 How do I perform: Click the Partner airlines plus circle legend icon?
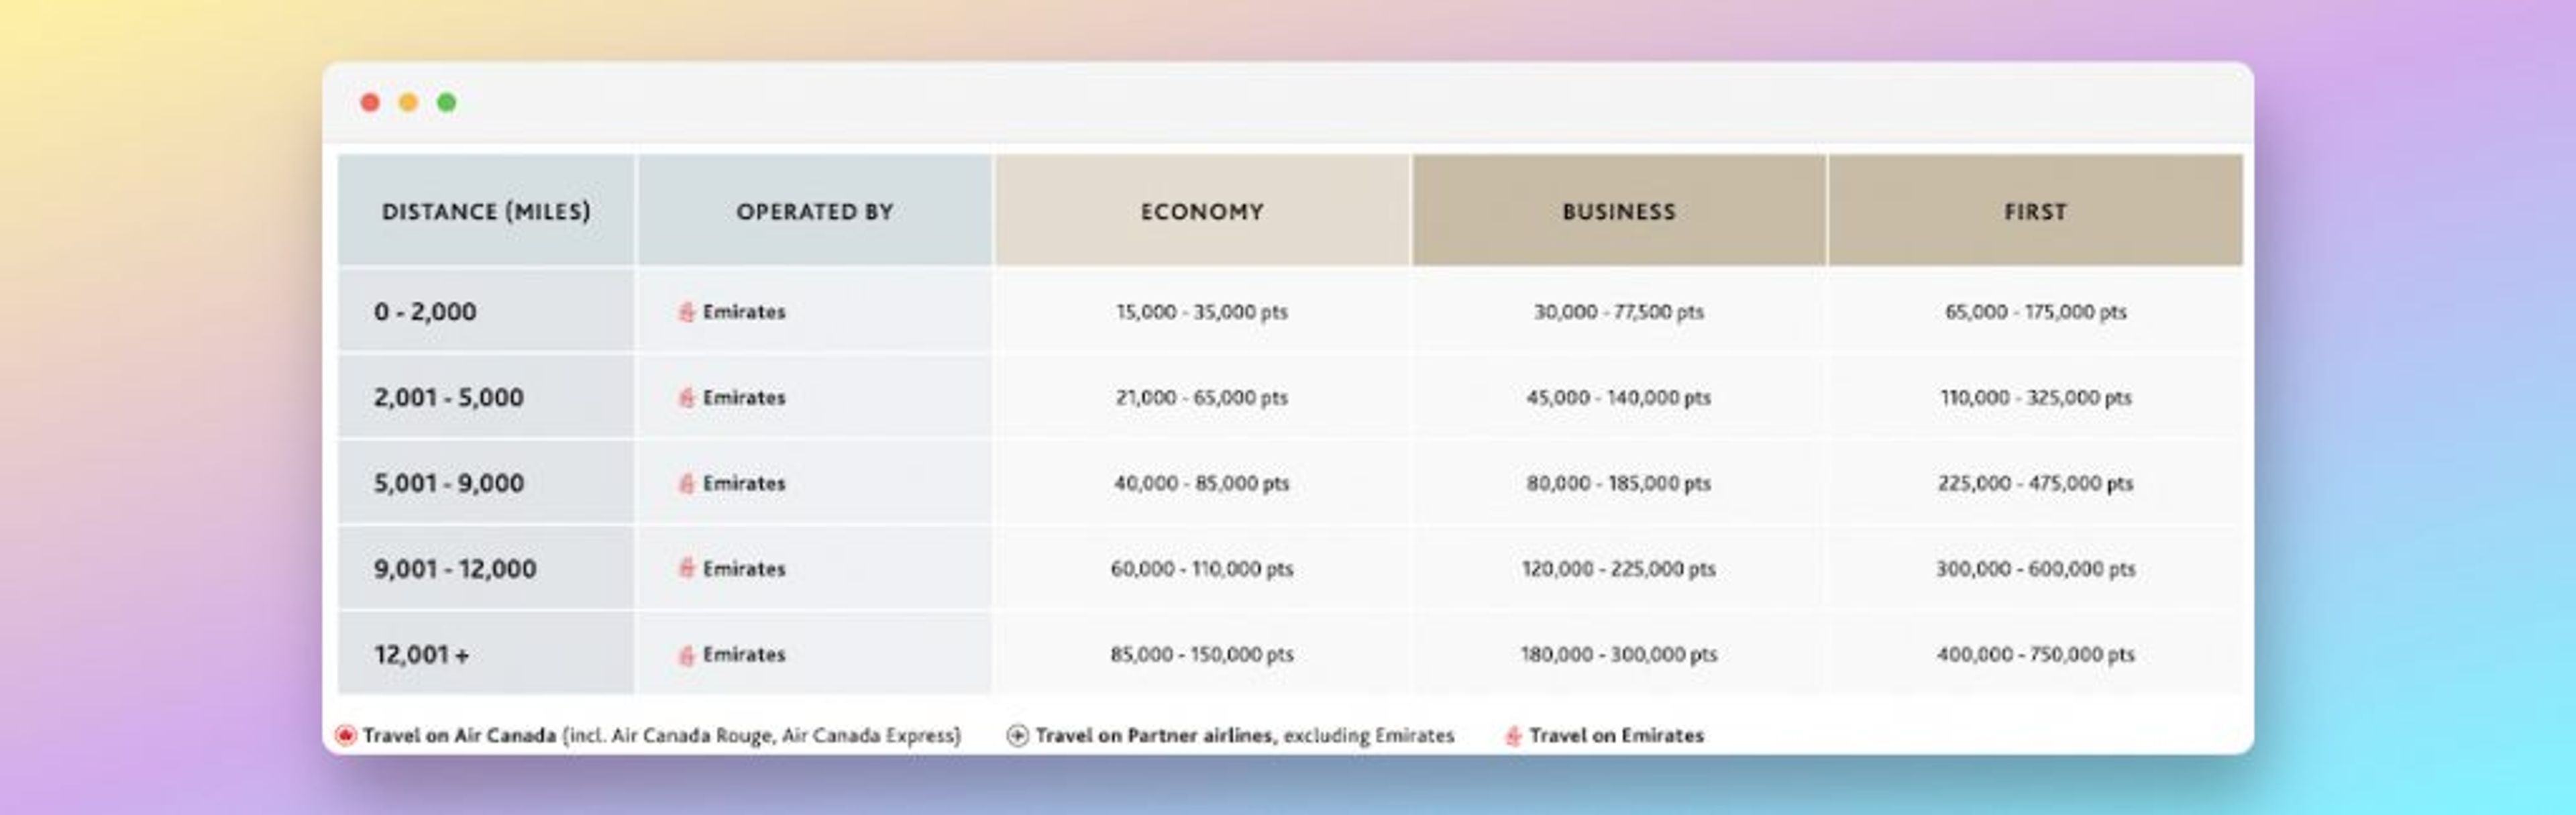pyautogui.click(x=1017, y=736)
